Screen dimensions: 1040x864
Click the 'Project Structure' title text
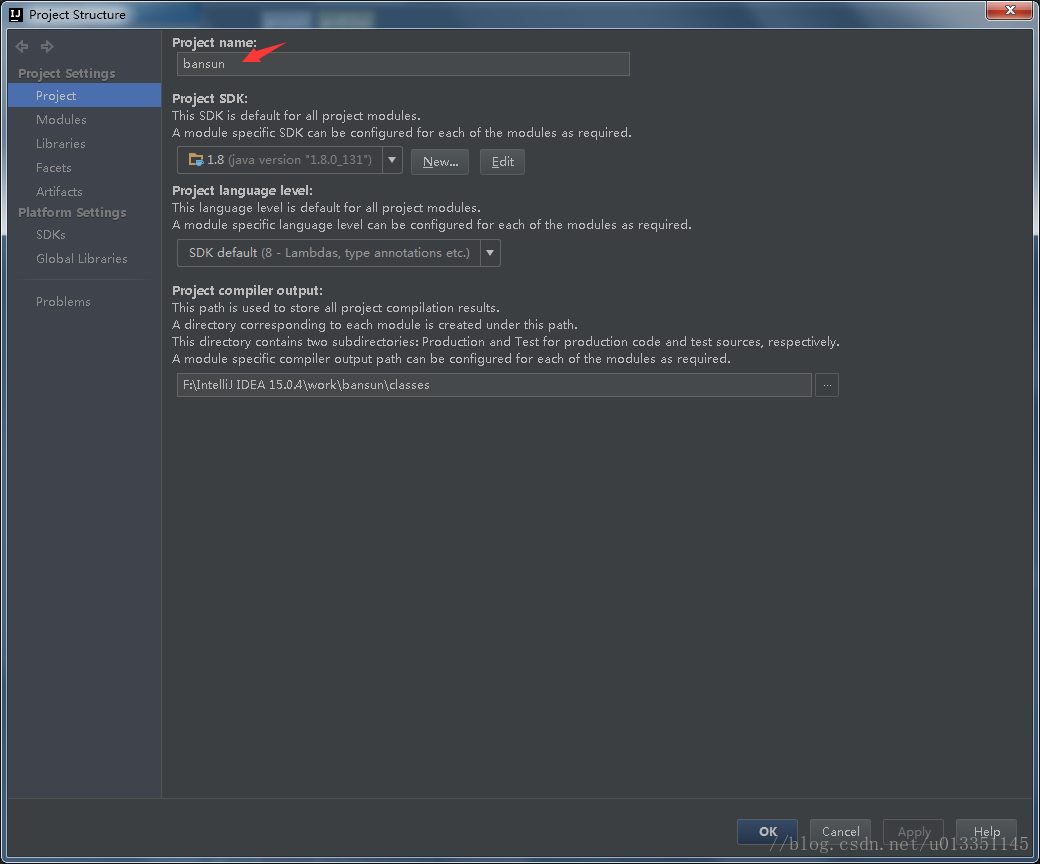77,15
